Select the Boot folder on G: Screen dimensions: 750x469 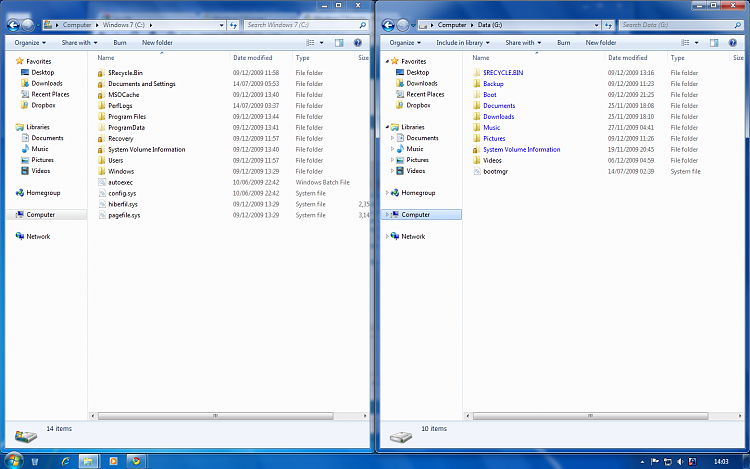click(490, 95)
